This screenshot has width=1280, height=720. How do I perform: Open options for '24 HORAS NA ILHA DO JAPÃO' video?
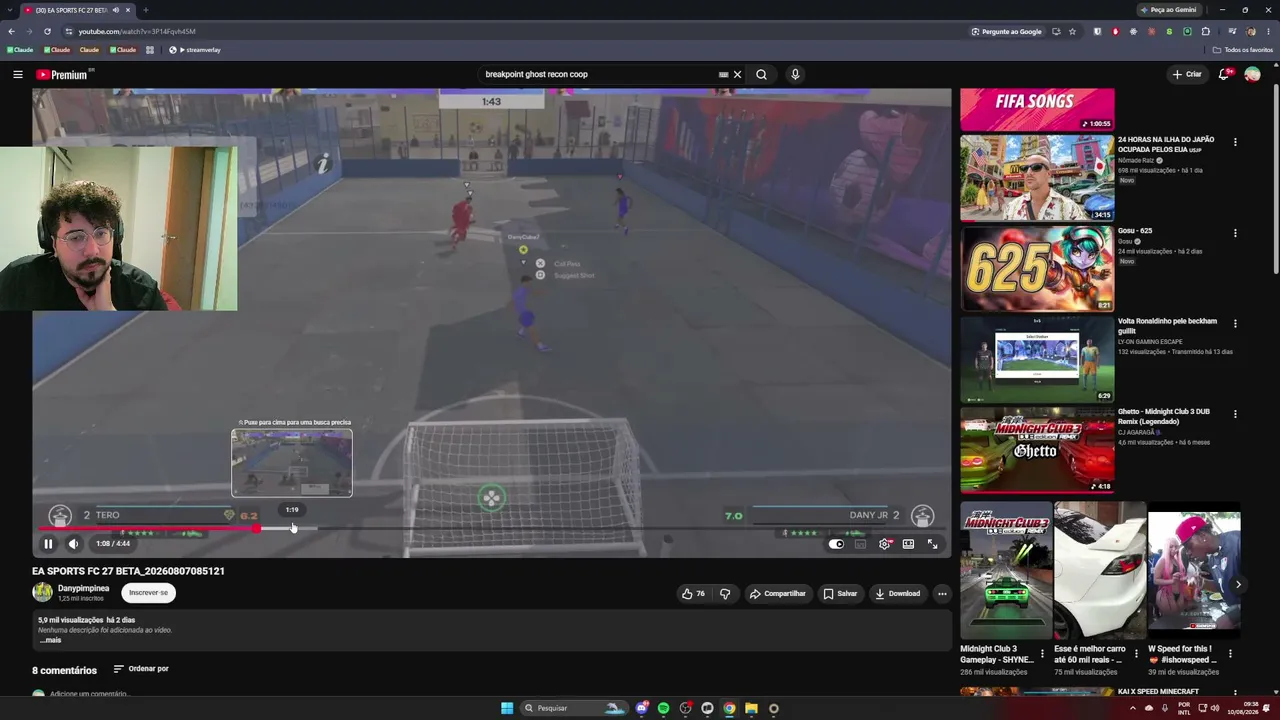click(1235, 142)
